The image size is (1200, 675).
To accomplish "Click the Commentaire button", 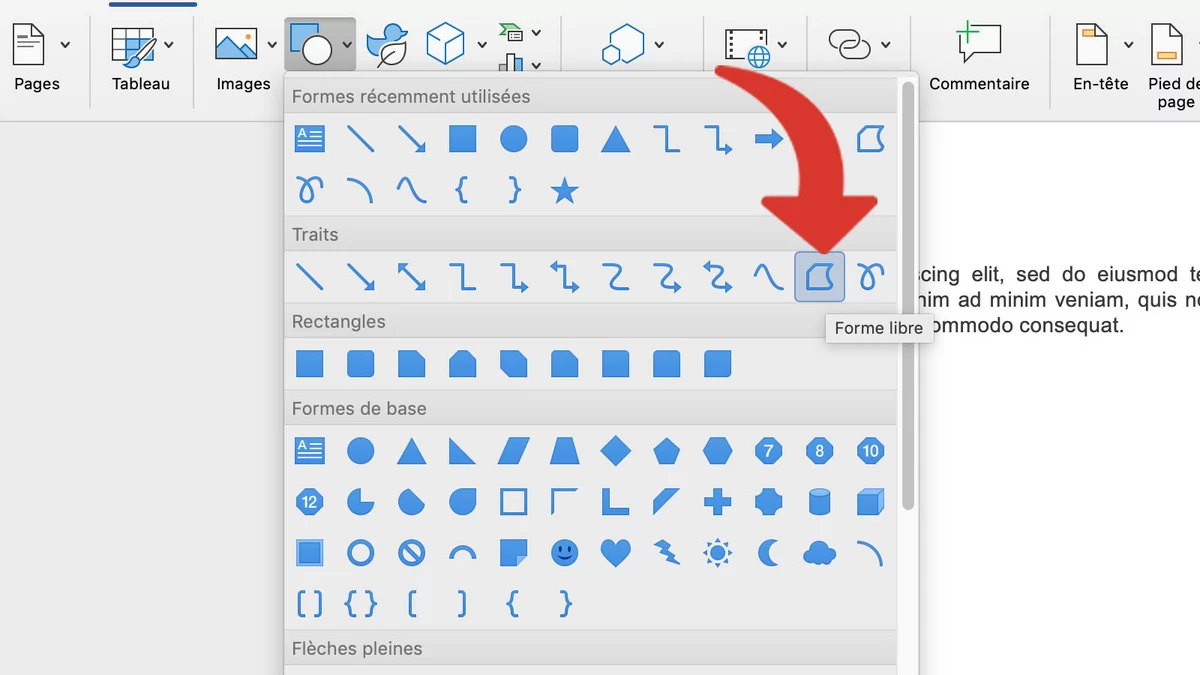I will click(978, 58).
